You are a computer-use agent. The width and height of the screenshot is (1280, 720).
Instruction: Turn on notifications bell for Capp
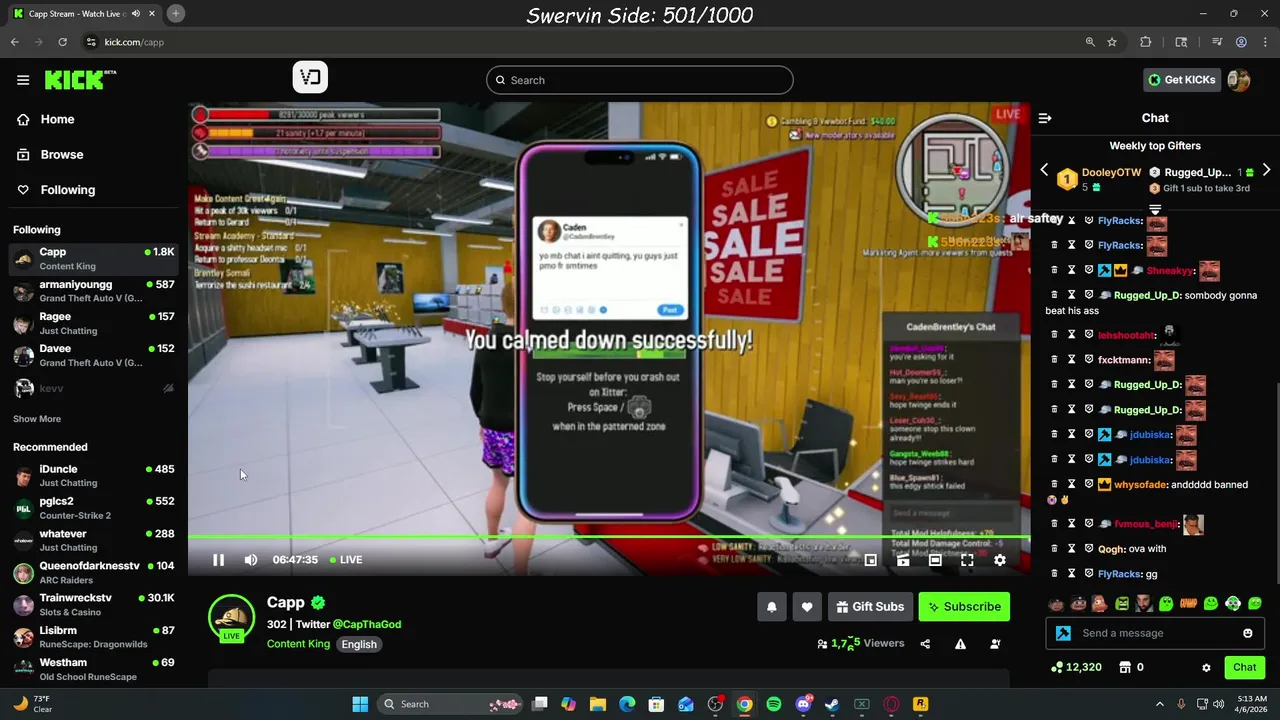click(772, 606)
